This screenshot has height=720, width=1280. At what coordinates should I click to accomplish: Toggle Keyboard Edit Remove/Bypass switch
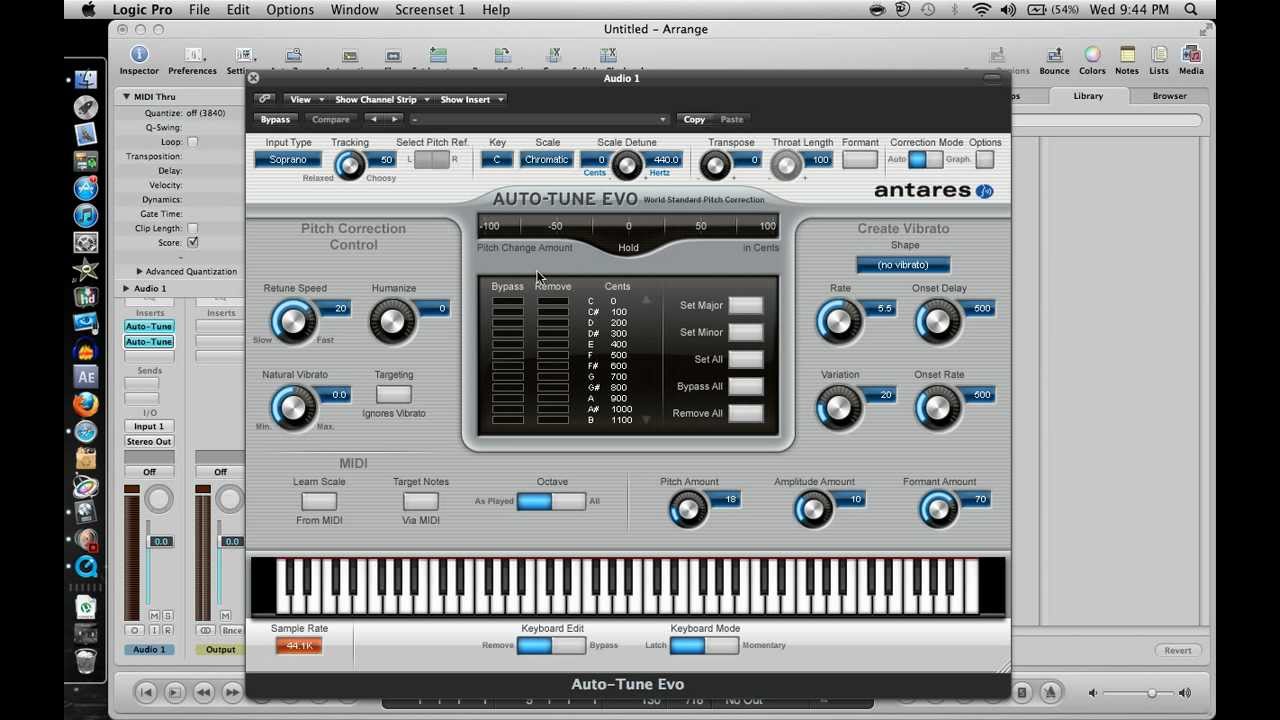coord(551,645)
